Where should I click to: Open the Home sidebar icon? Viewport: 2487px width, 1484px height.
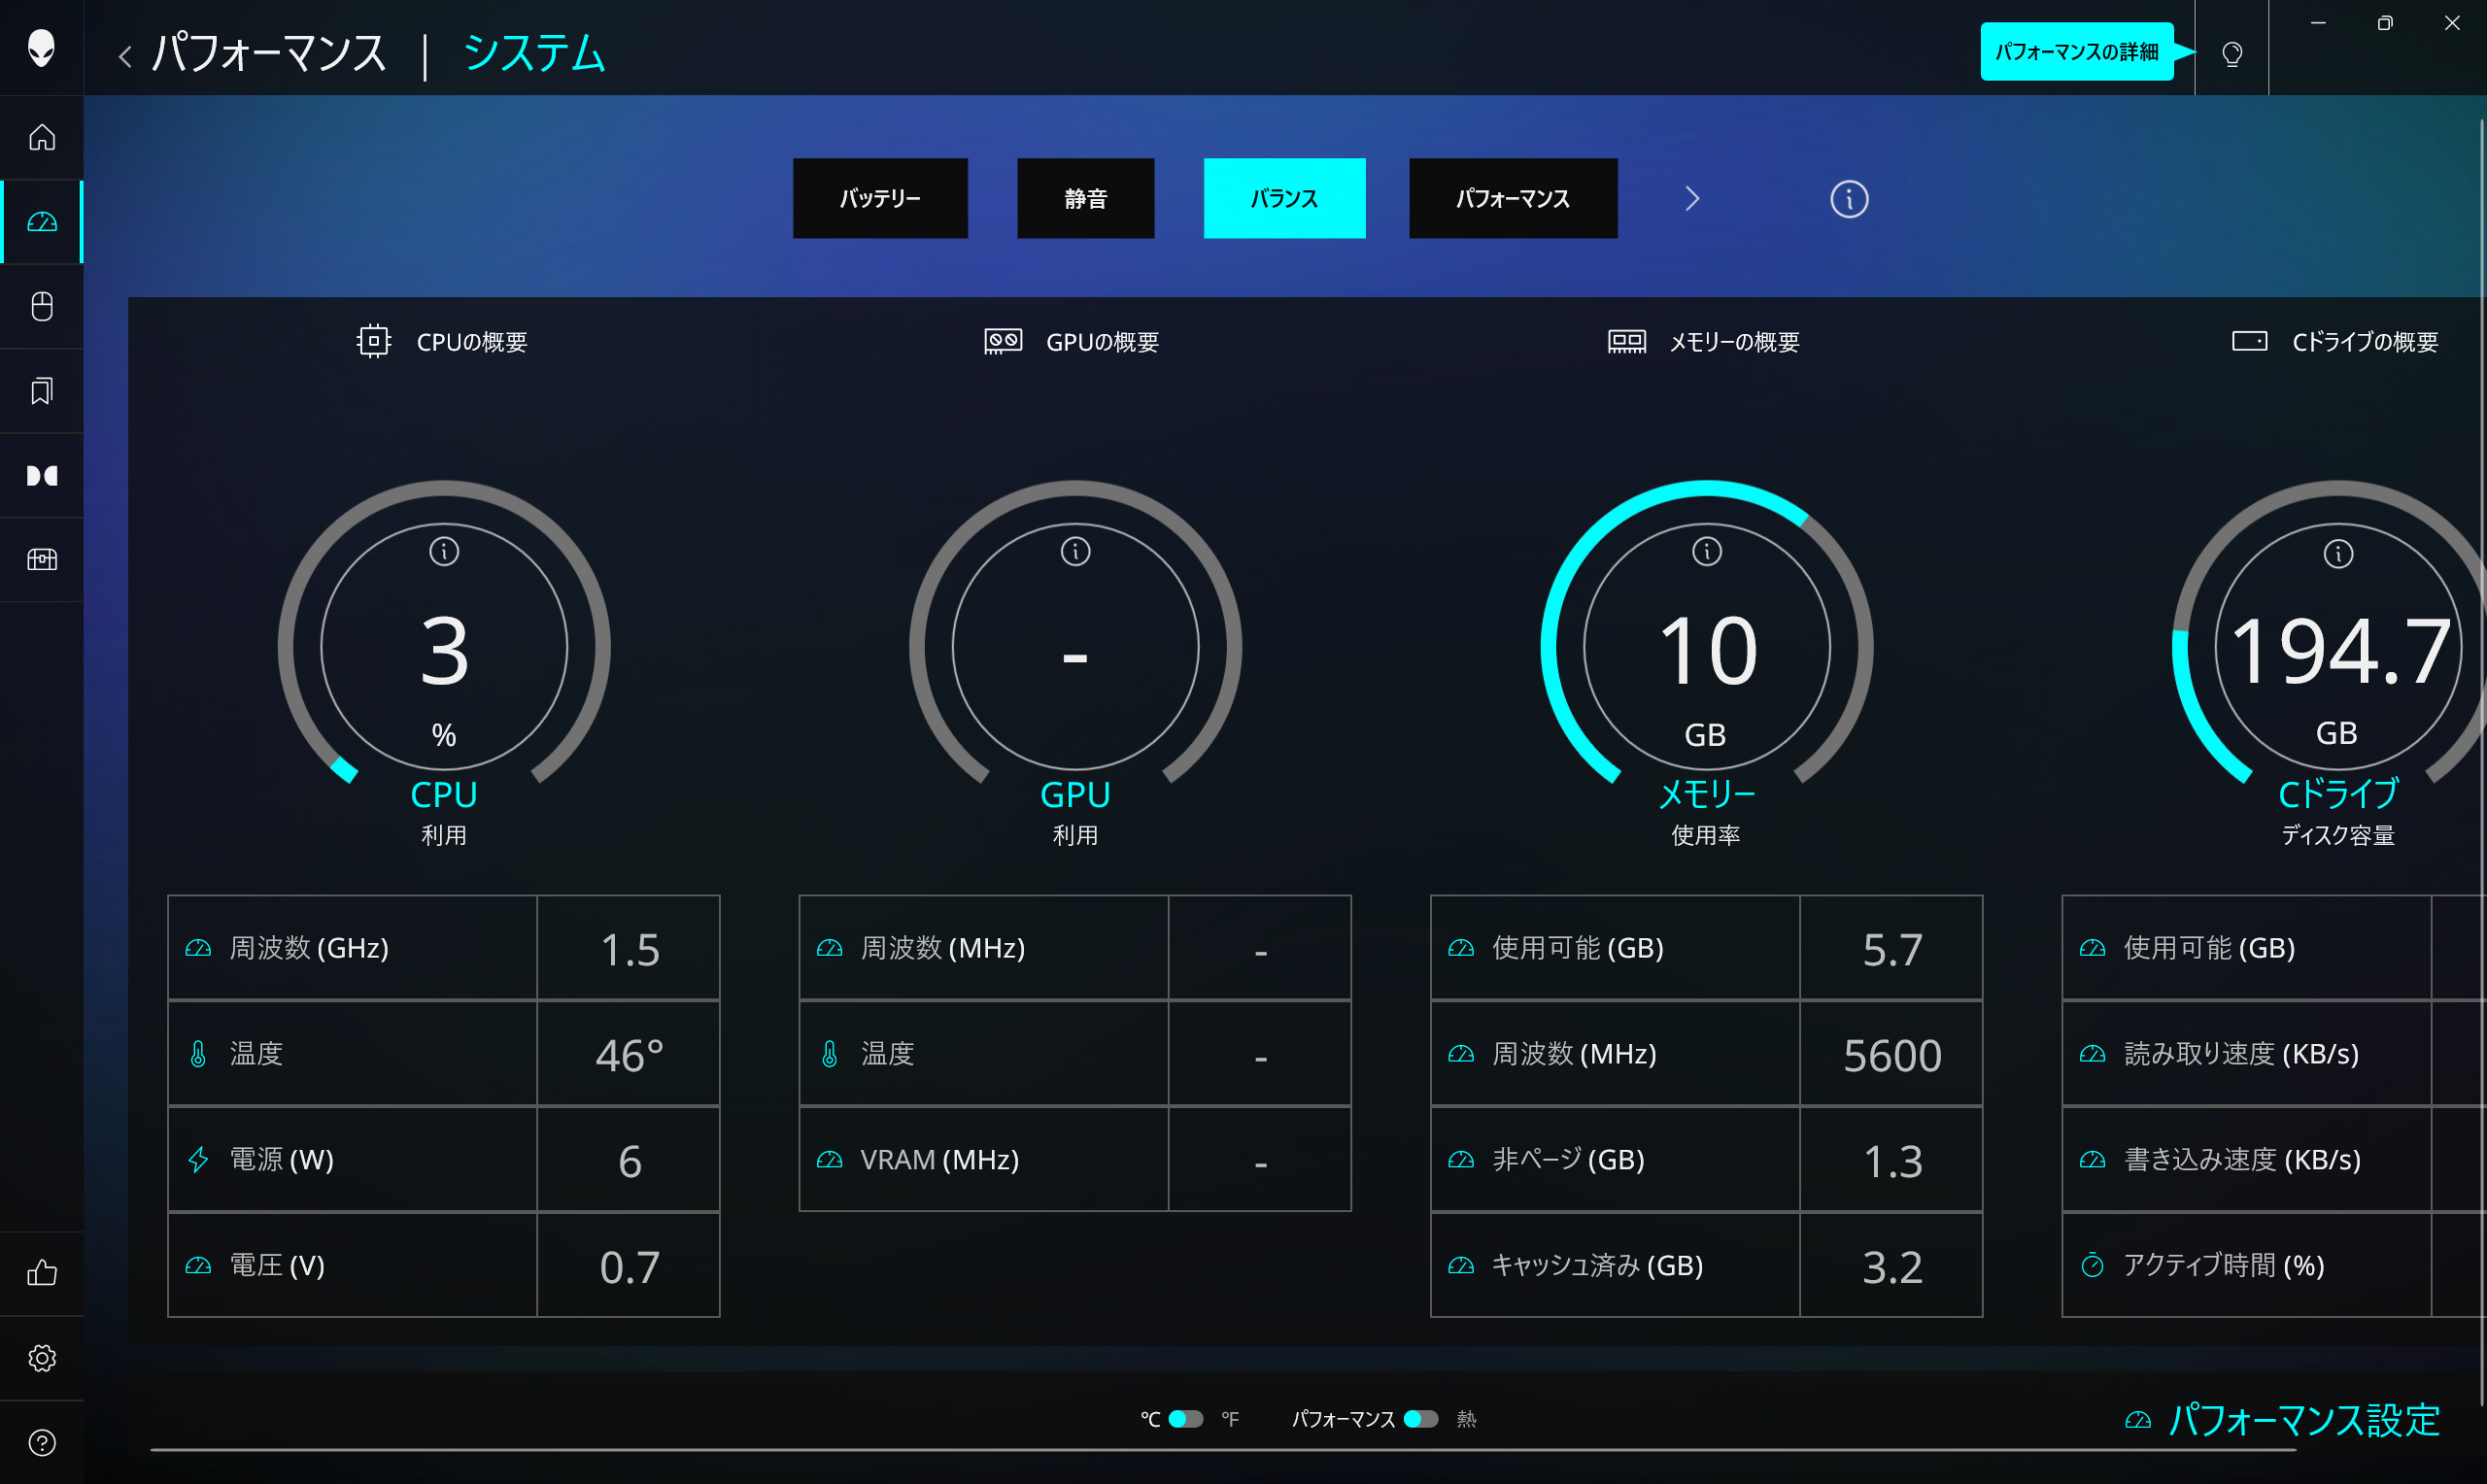[x=41, y=137]
